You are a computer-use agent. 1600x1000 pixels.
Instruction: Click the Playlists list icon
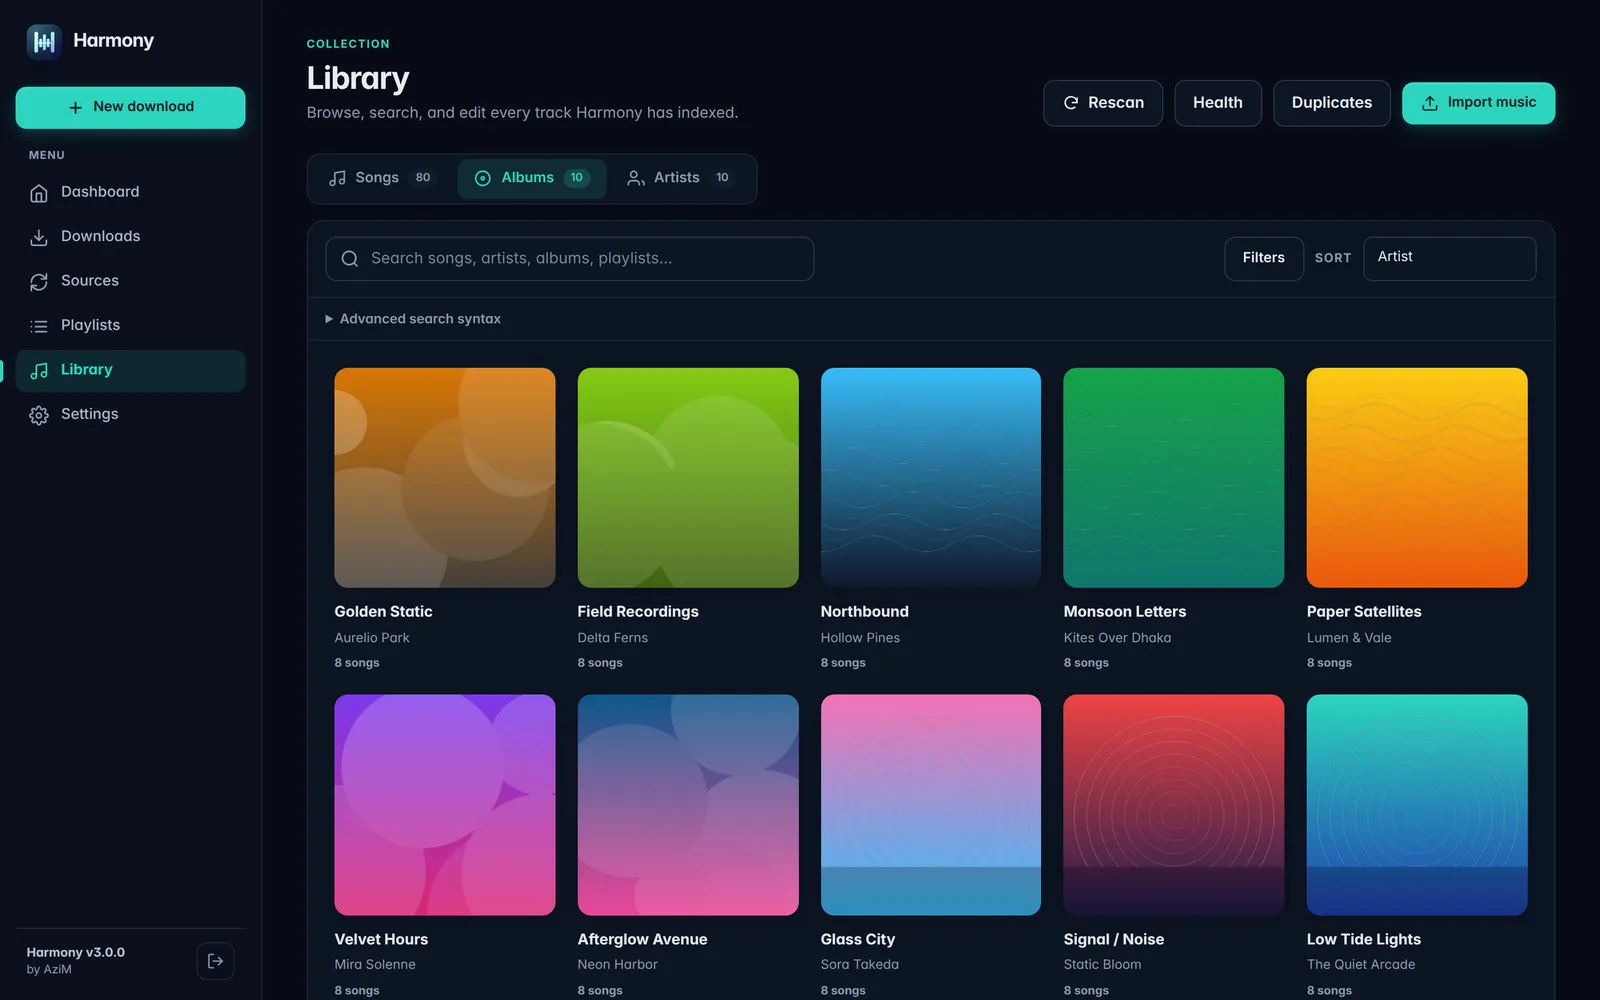point(39,326)
